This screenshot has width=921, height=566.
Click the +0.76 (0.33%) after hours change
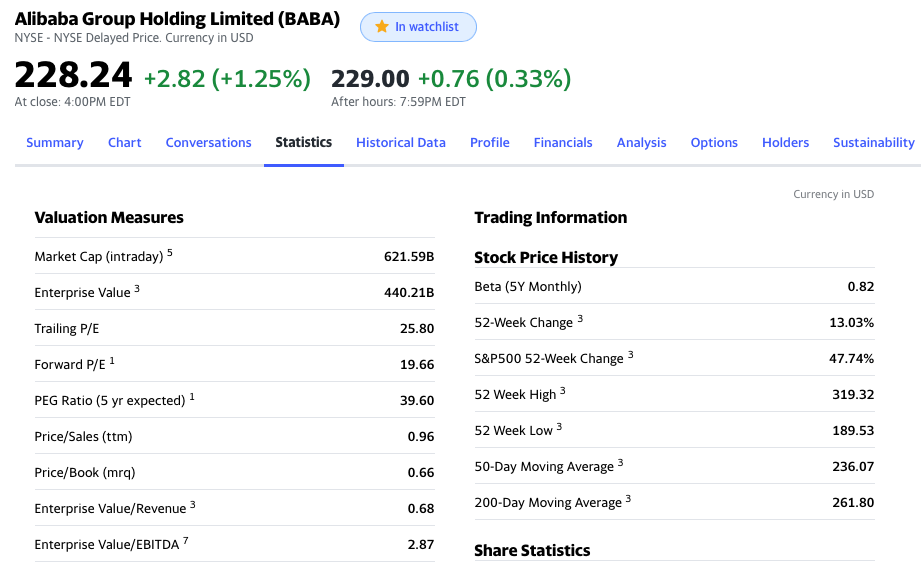pos(494,79)
